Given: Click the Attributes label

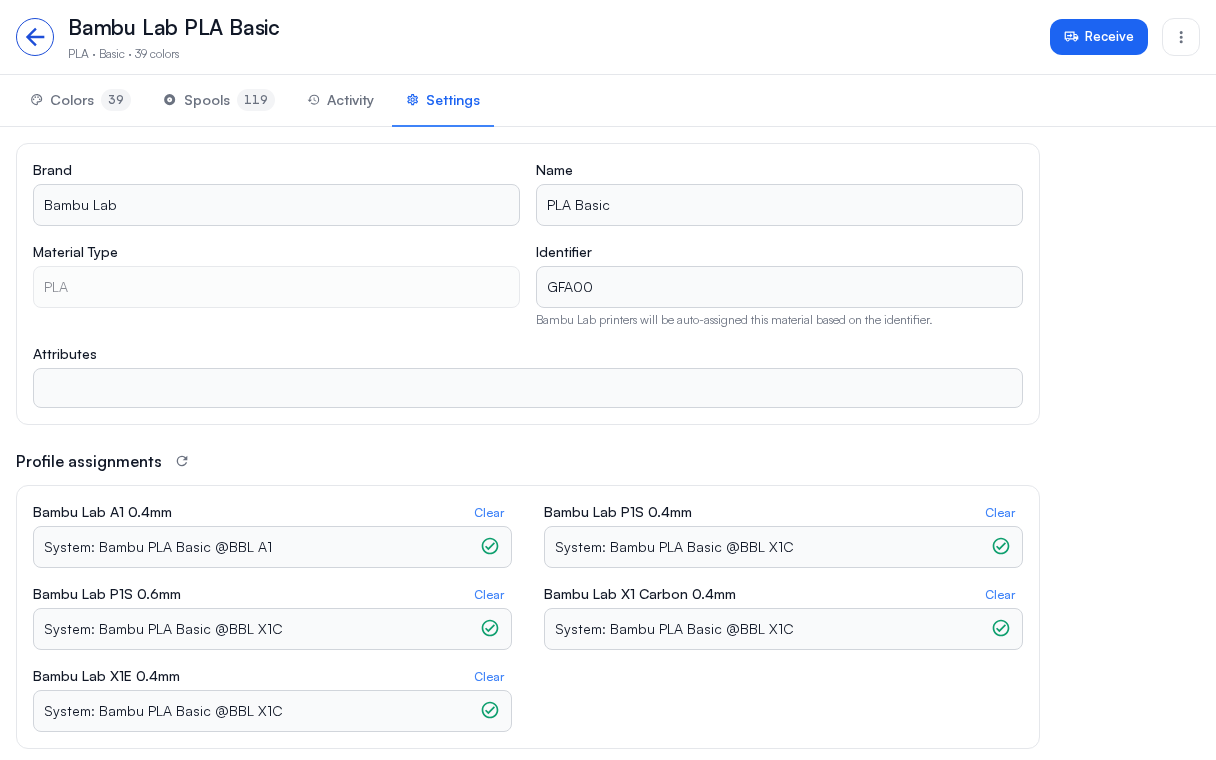Looking at the screenshot, I should point(65,354).
